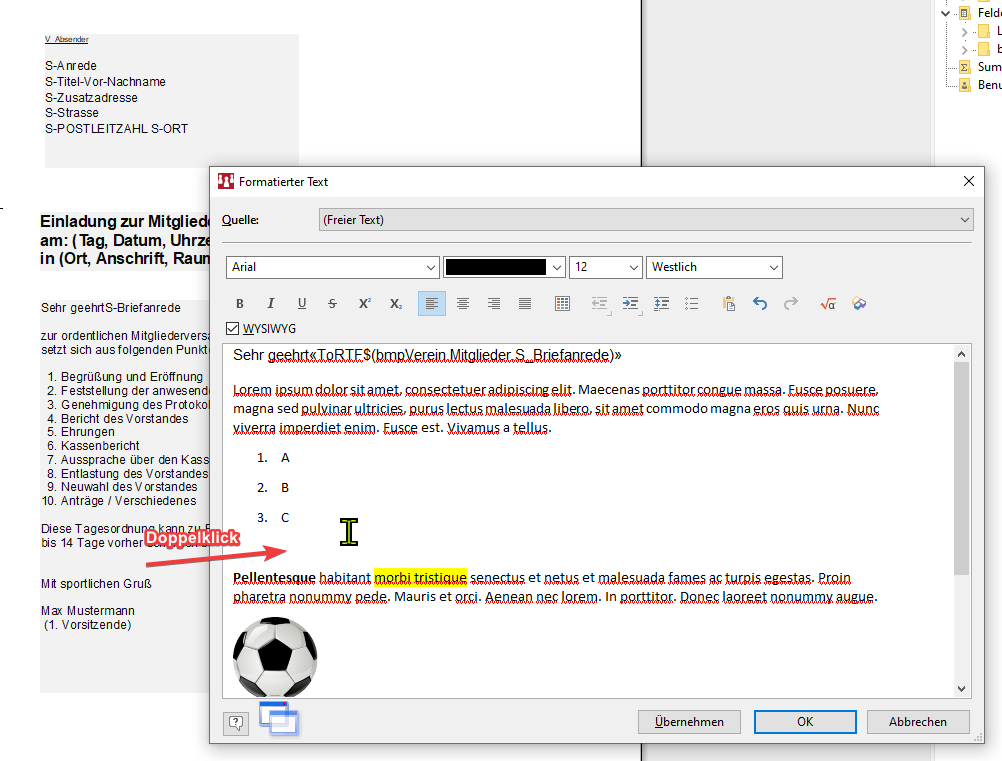This screenshot has width=1002, height=761.
Task: Apply italic formatting
Action: point(270,304)
